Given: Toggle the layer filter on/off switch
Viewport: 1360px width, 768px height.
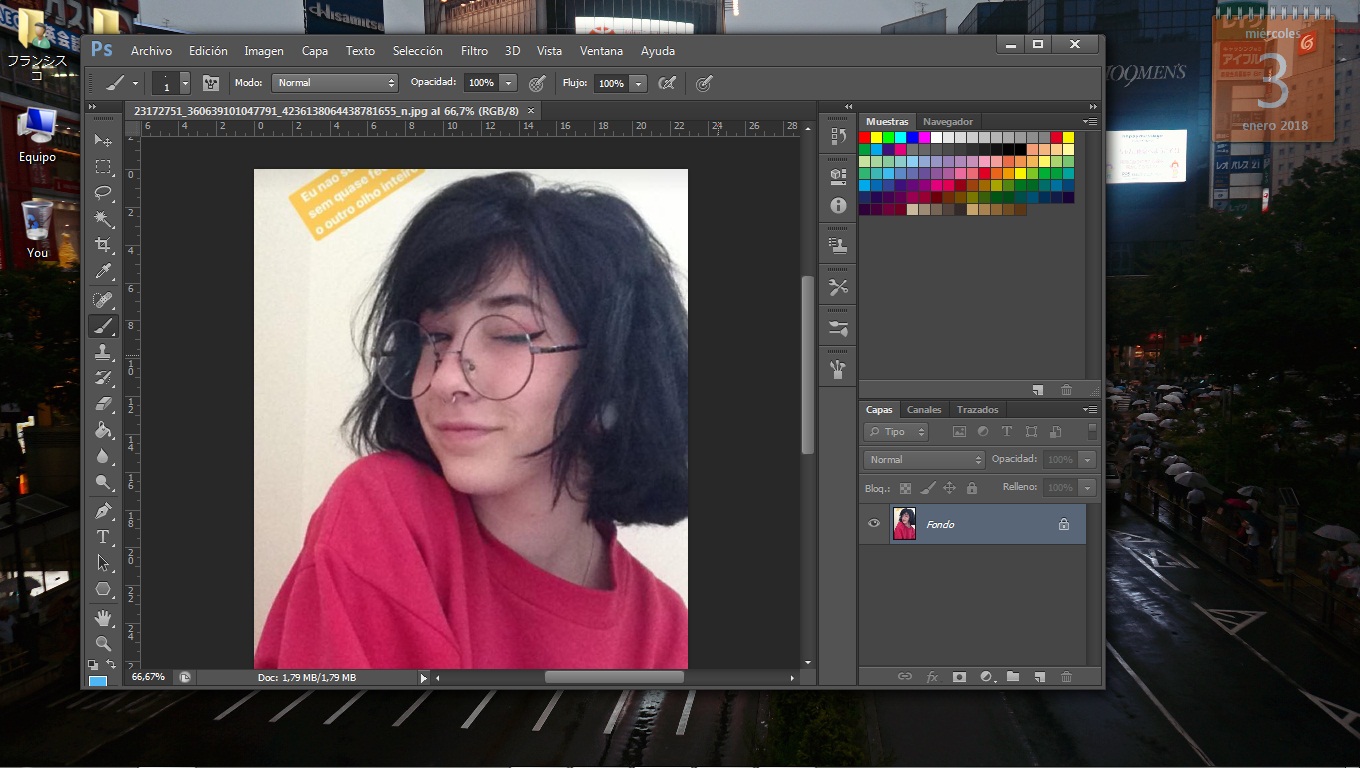Looking at the screenshot, I should coord(1092,432).
